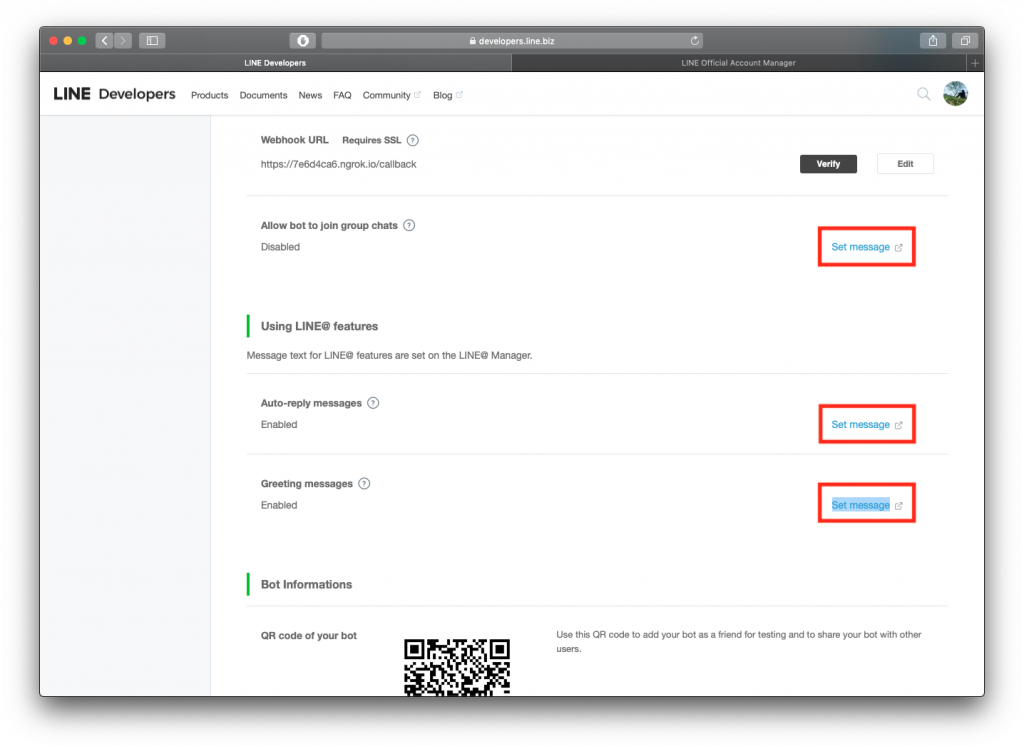1024x749 pixels.
Task: Click the Using LINE@ features heading
Action: (319, 327)
